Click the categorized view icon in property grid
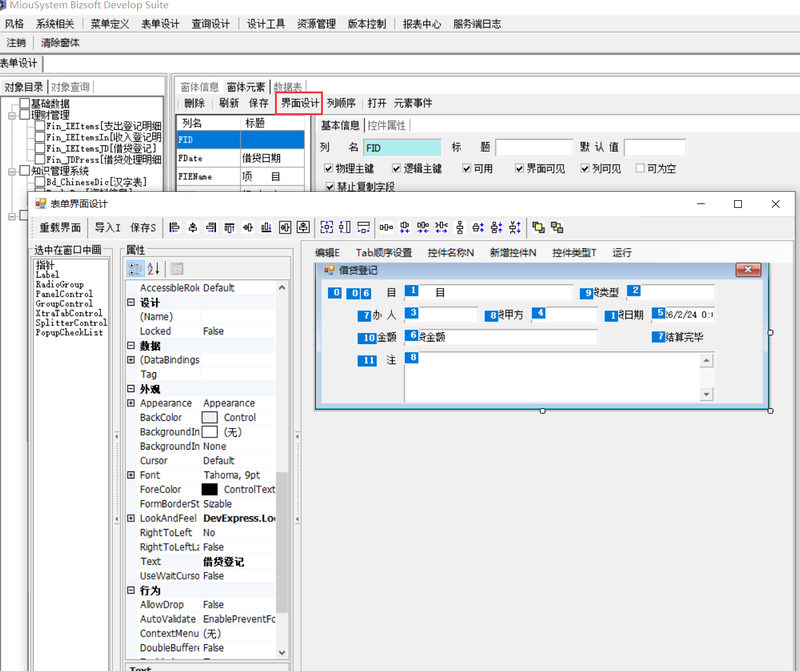 click(134, 269)
